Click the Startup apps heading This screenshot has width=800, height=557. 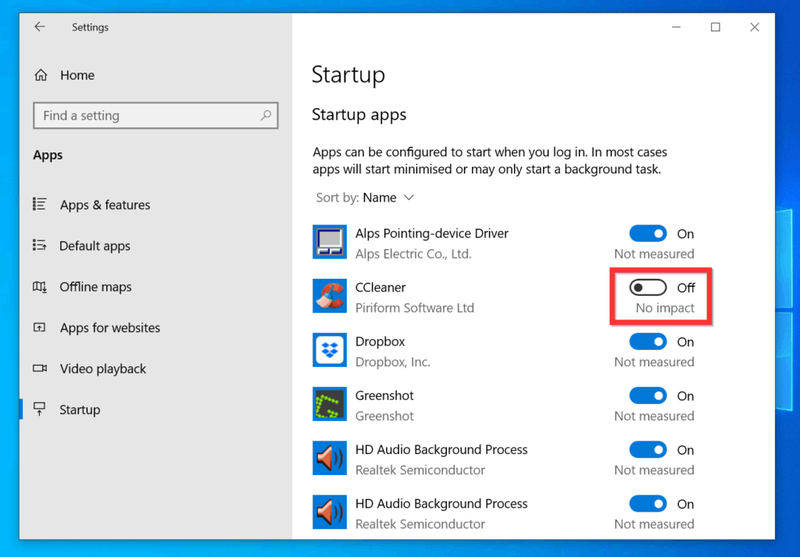[x=359, y=114]
